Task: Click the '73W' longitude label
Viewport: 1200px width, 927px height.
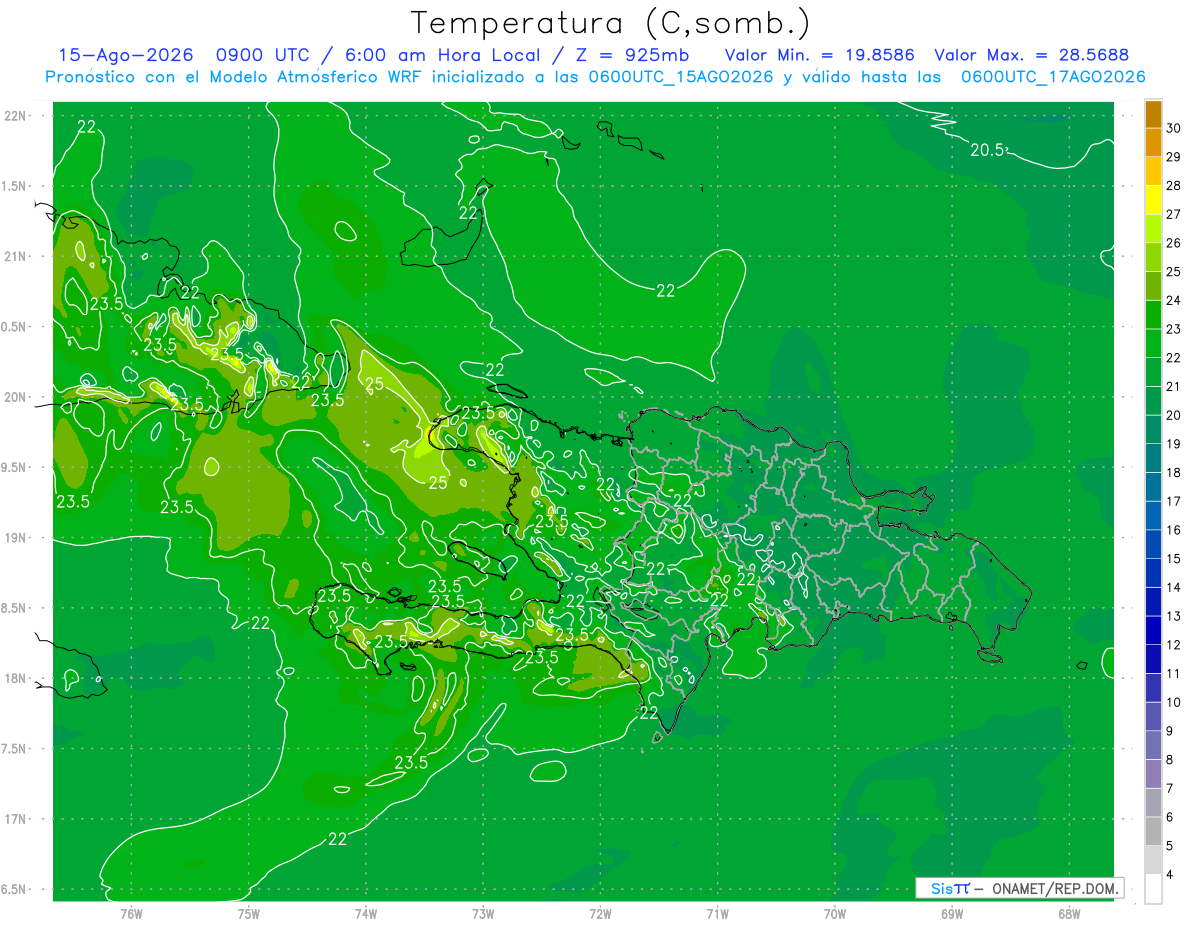Action: click(483, 913)
